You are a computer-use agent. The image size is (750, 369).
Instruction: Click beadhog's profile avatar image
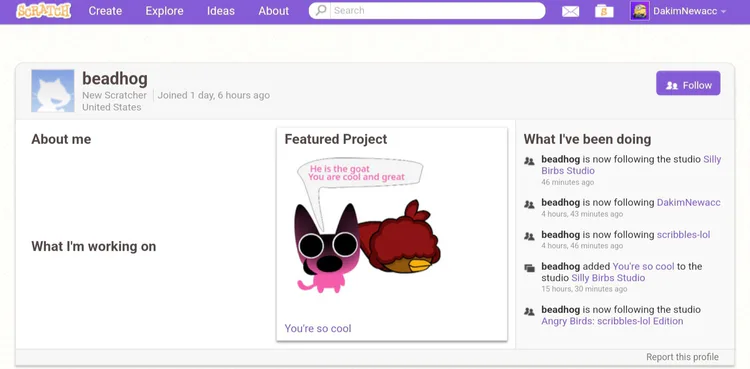(x=53, y=91)
